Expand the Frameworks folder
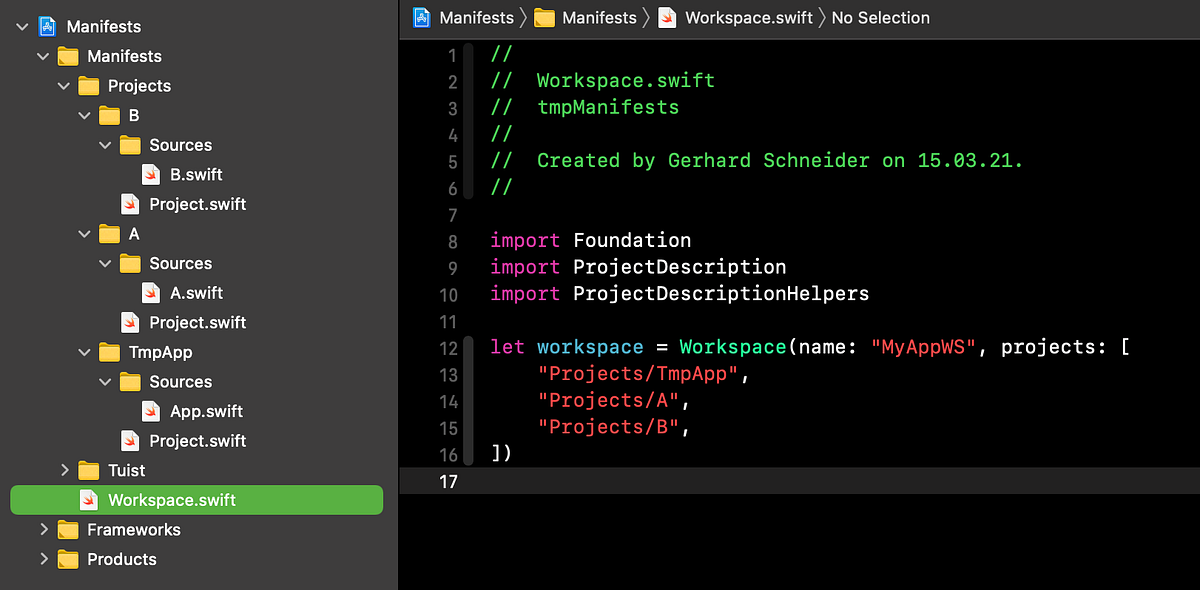The width and height of the screenshot is (1200, 590). point(43,529)
